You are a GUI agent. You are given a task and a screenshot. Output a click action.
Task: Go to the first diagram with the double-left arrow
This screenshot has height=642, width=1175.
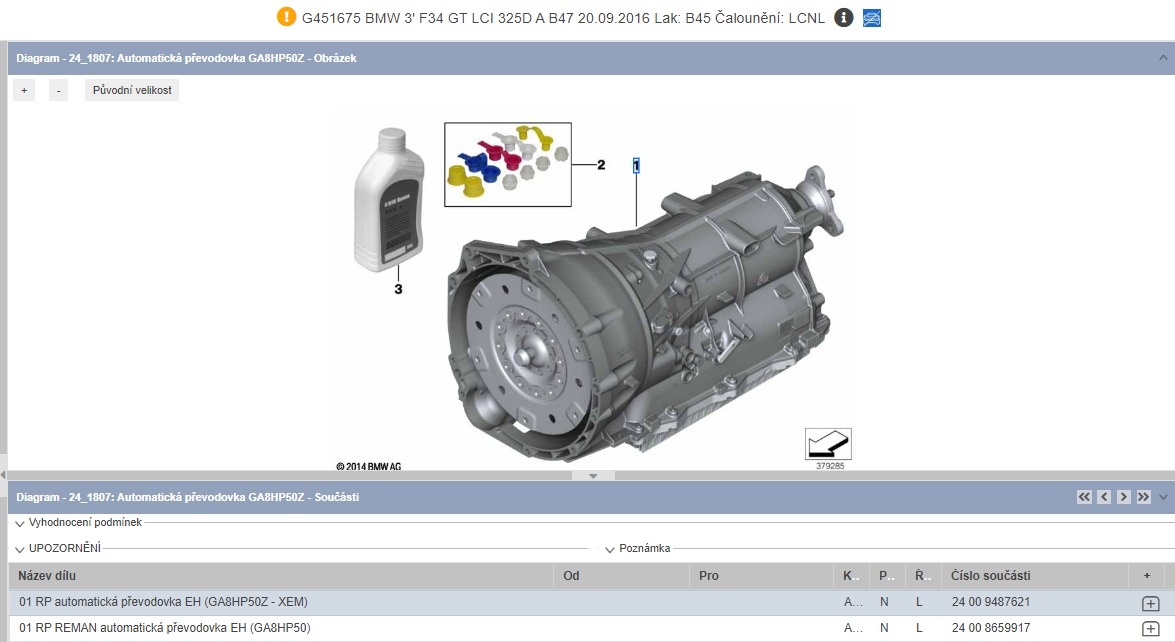click(1084, 497)
